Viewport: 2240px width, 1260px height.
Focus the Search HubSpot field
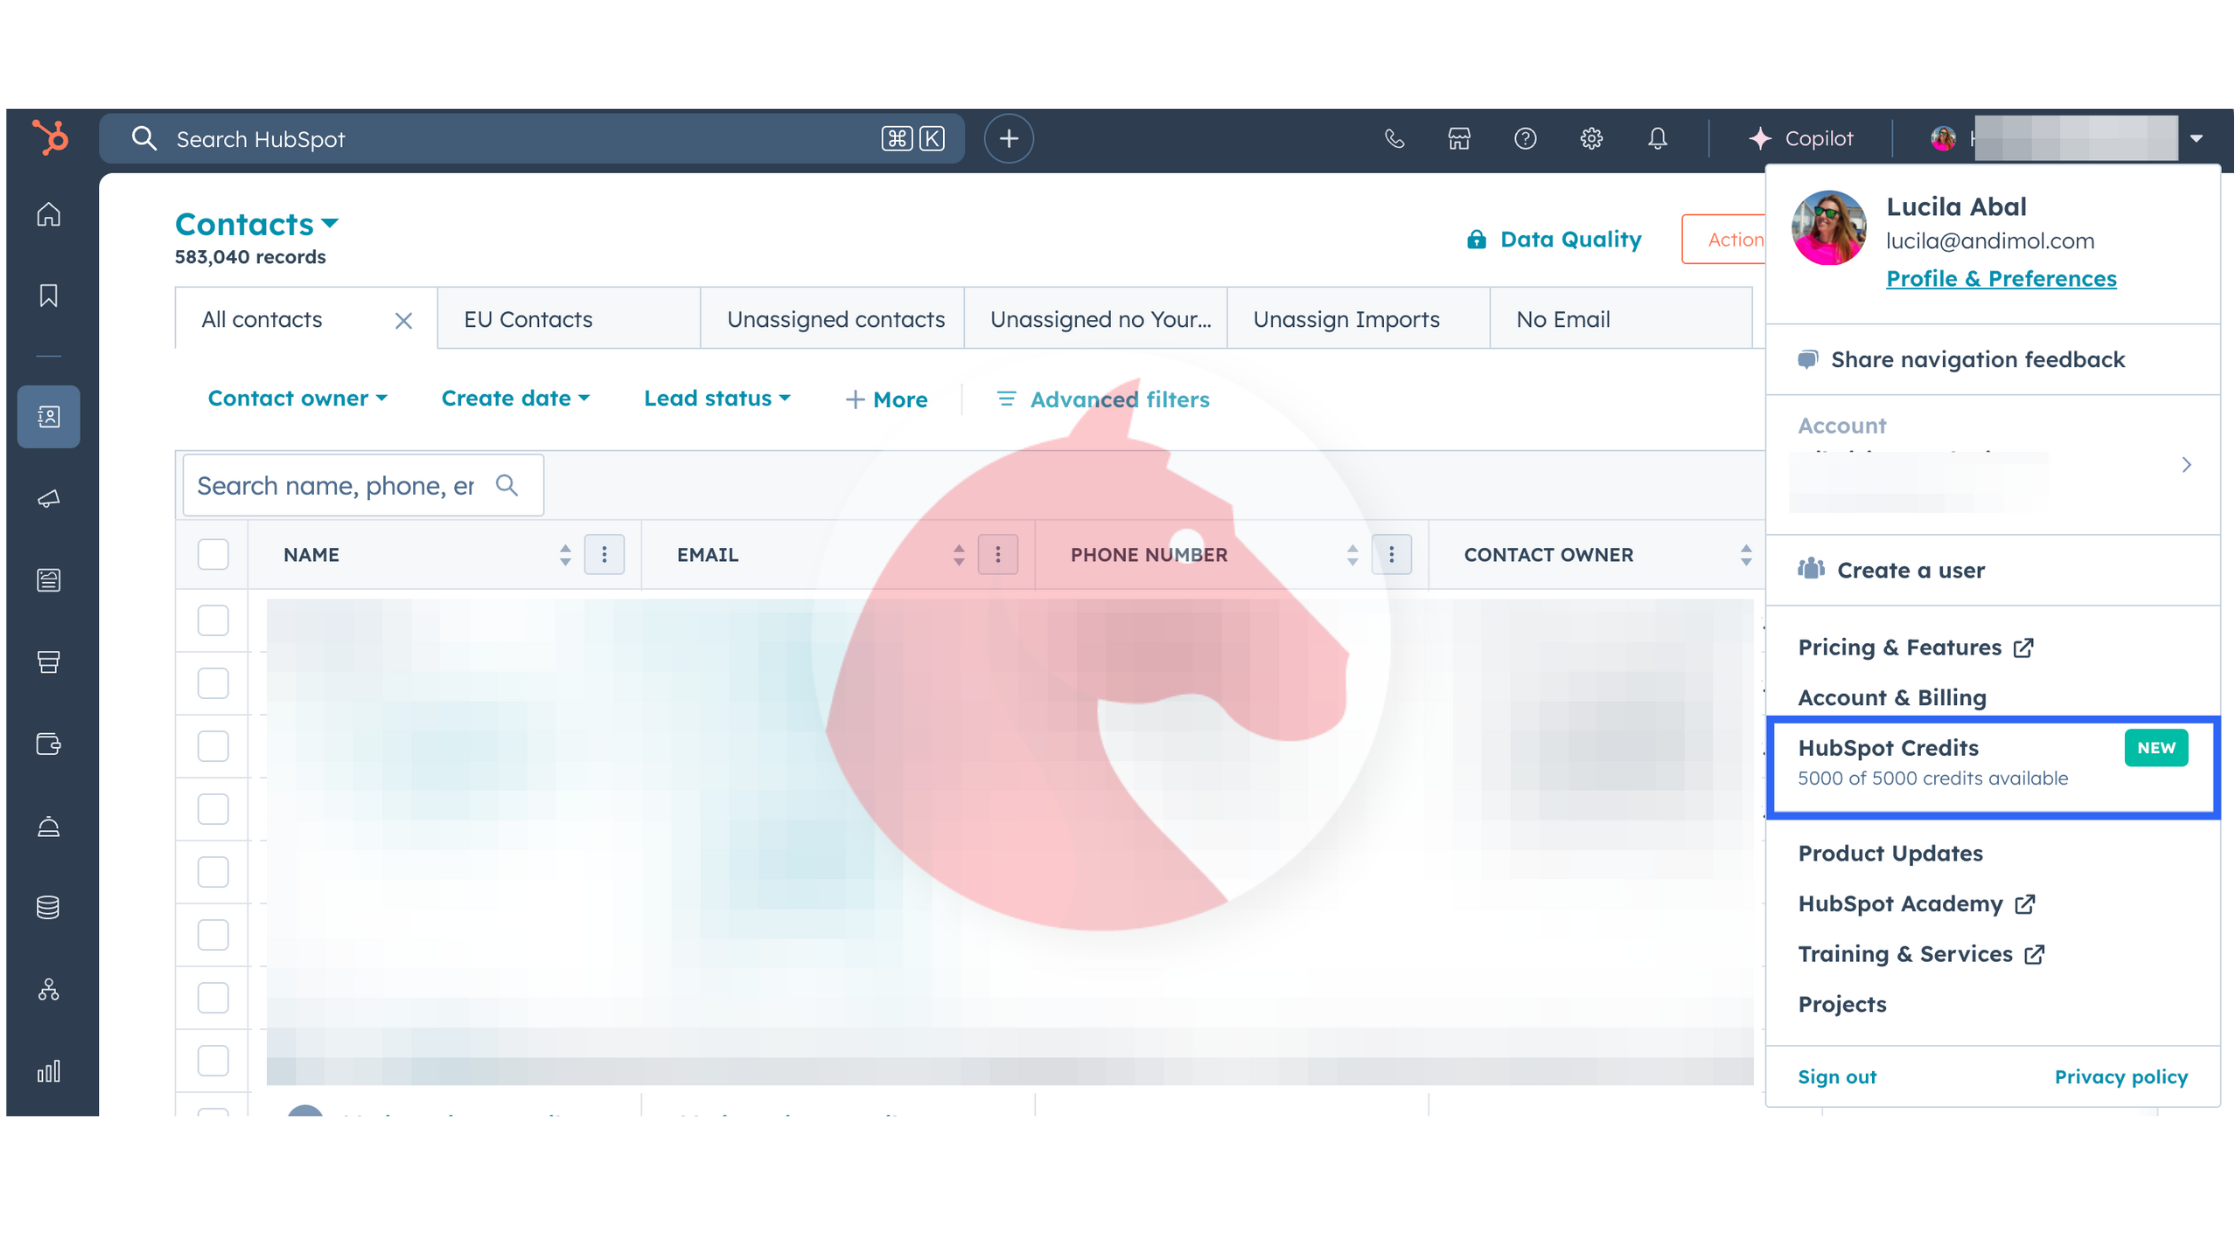532,138
